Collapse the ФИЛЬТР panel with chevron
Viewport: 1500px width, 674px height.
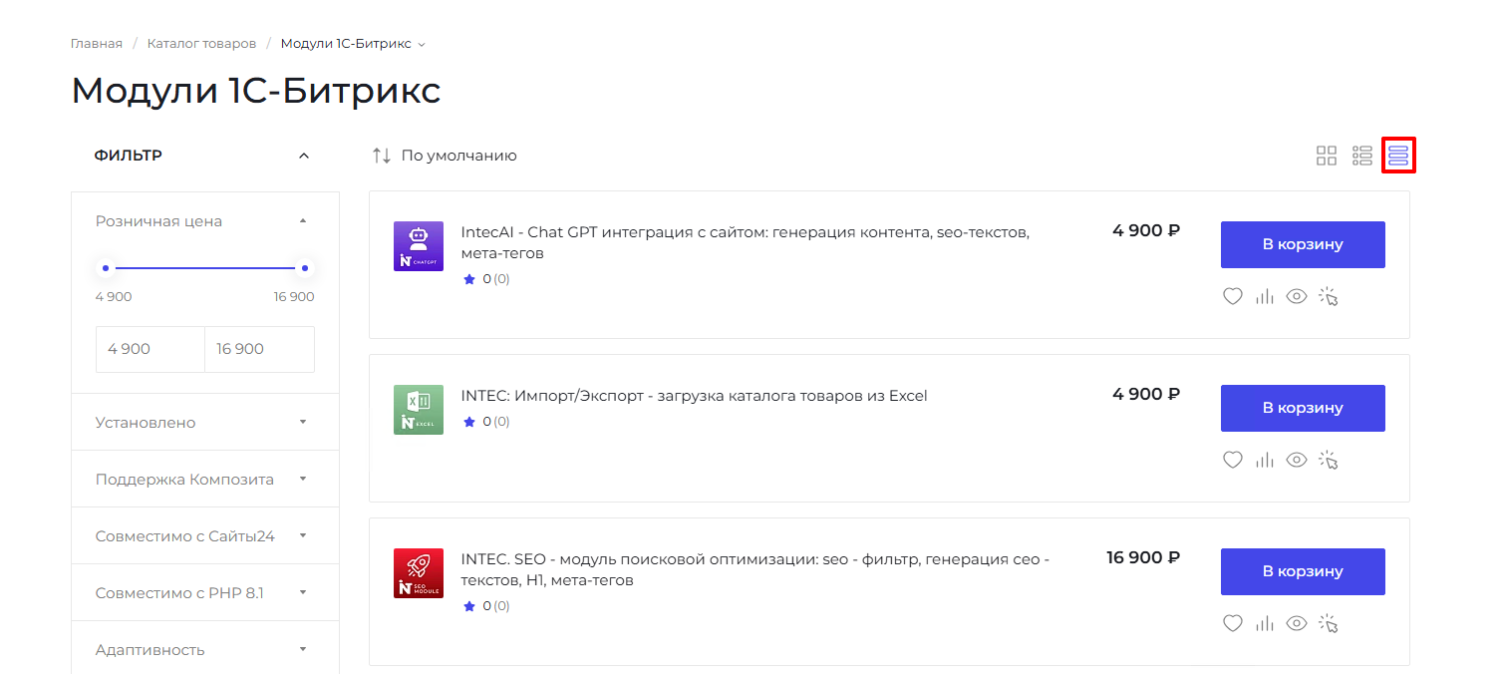(304, 156)
